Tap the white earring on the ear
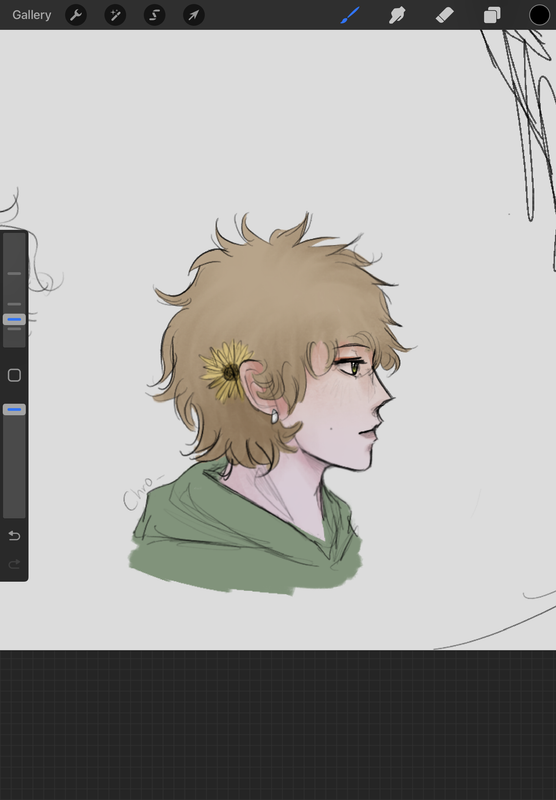Screen dimensions: 556x800 274,416
